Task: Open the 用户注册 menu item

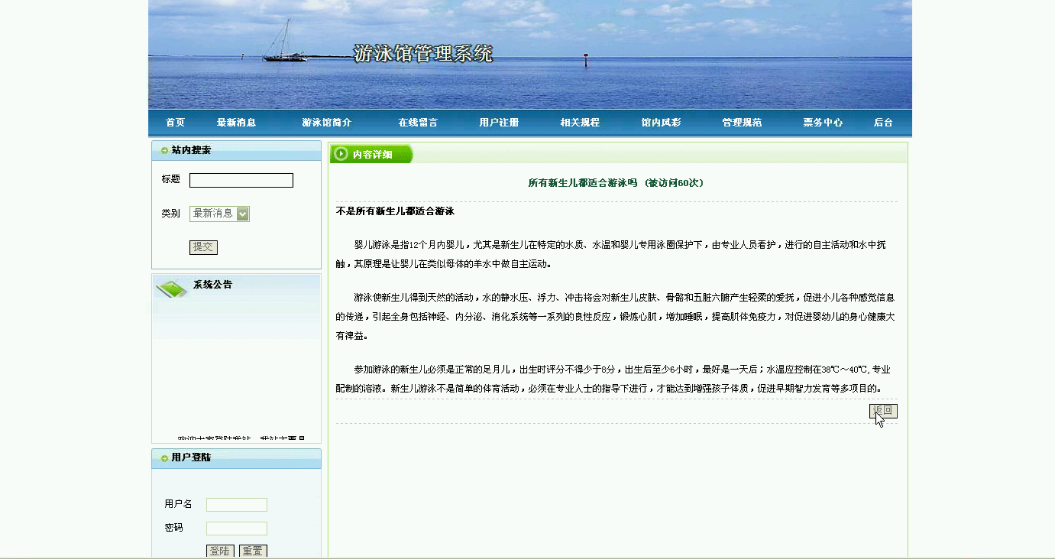Action: (499, 122)
